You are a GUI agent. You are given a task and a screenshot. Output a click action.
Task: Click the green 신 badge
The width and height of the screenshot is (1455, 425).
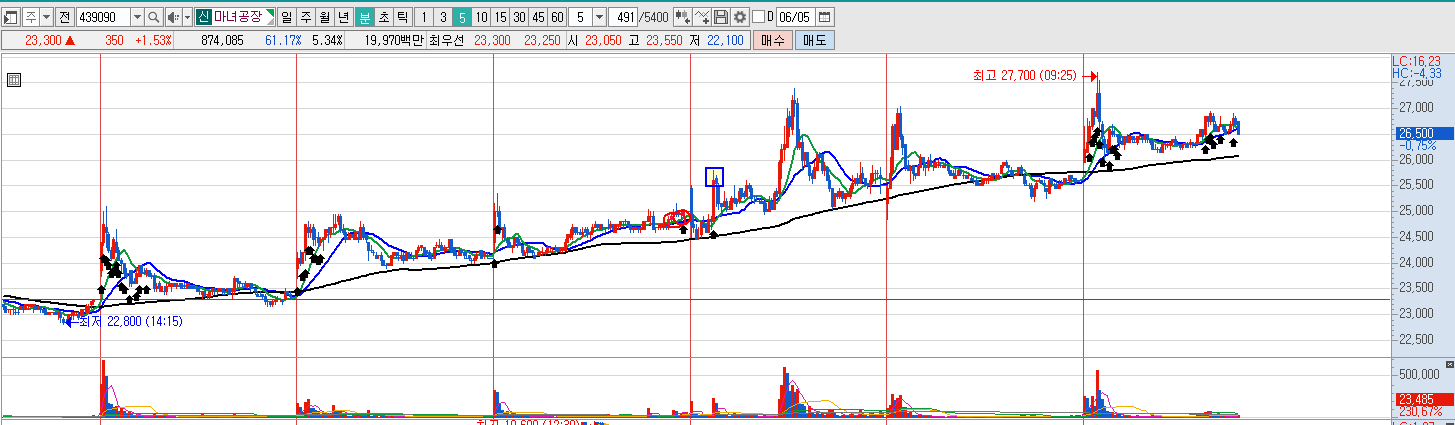point(203,17)
